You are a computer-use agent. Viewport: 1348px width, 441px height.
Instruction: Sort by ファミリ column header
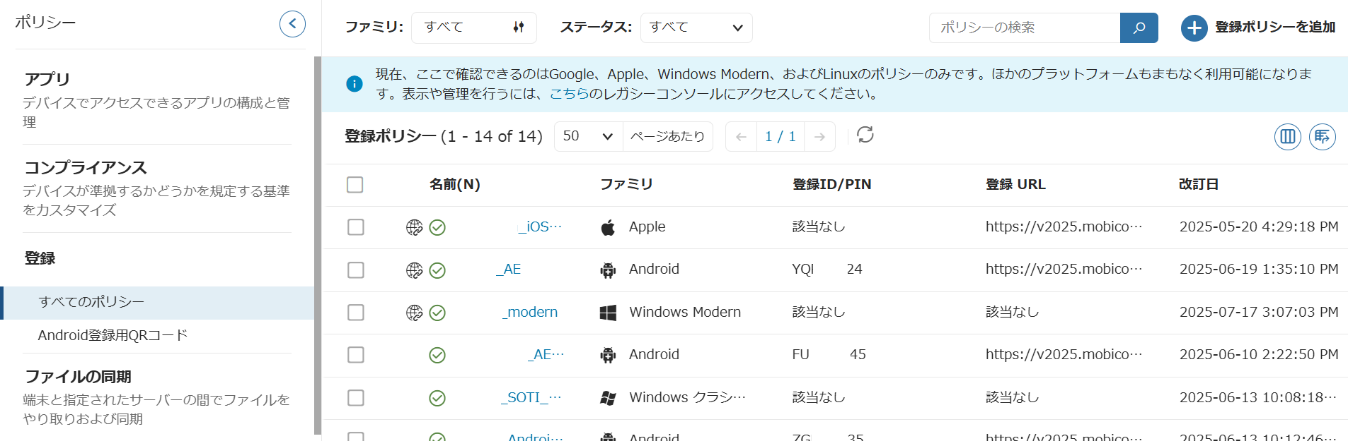626,185
